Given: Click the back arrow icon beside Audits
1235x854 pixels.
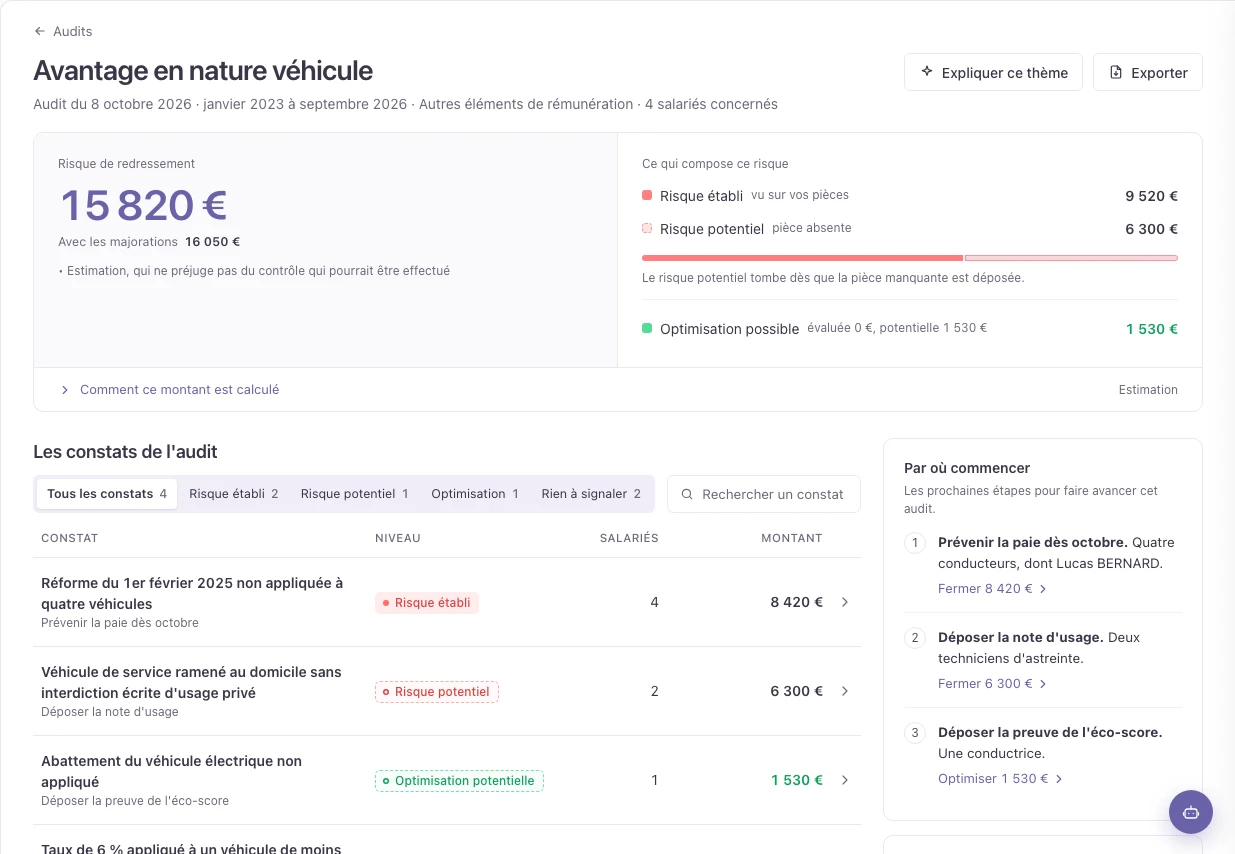Looking at the screenshot, I should tap(40, 31).
